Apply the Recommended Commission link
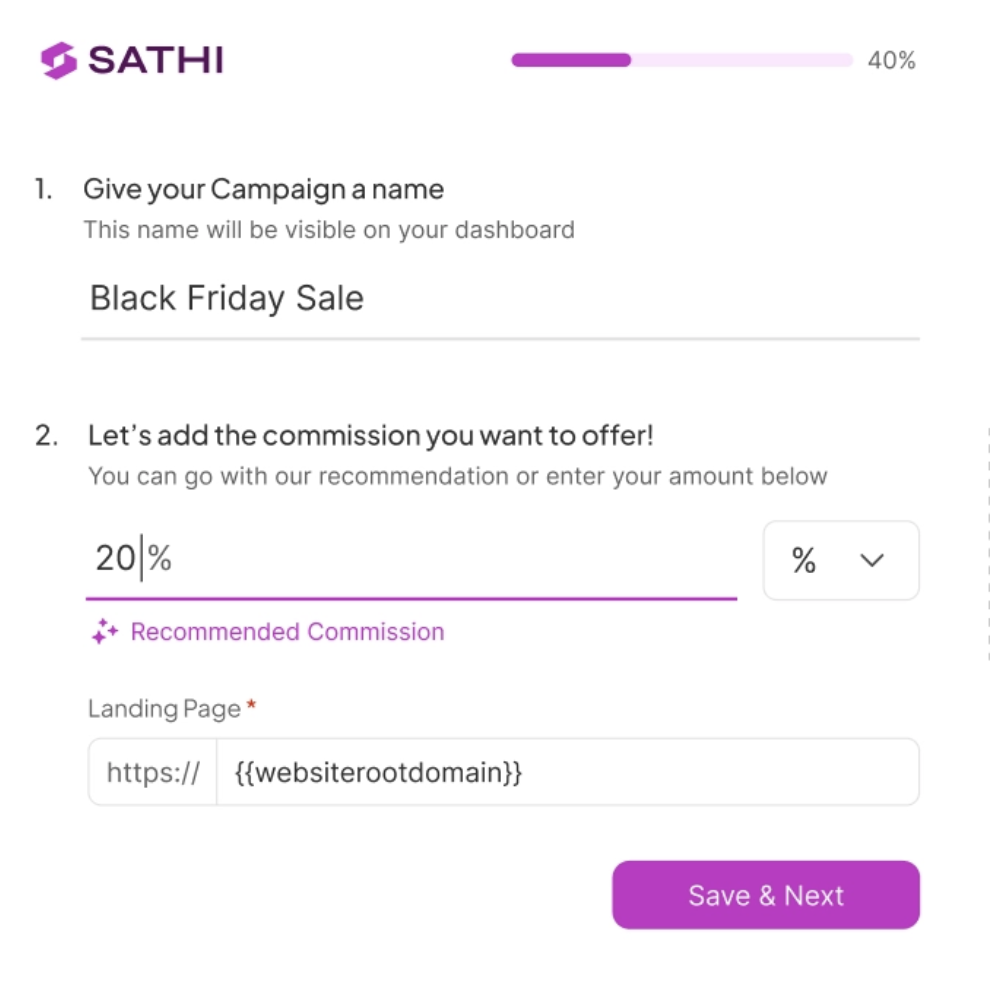Viewport: 994px width, 992px height. tap(287, 632)
